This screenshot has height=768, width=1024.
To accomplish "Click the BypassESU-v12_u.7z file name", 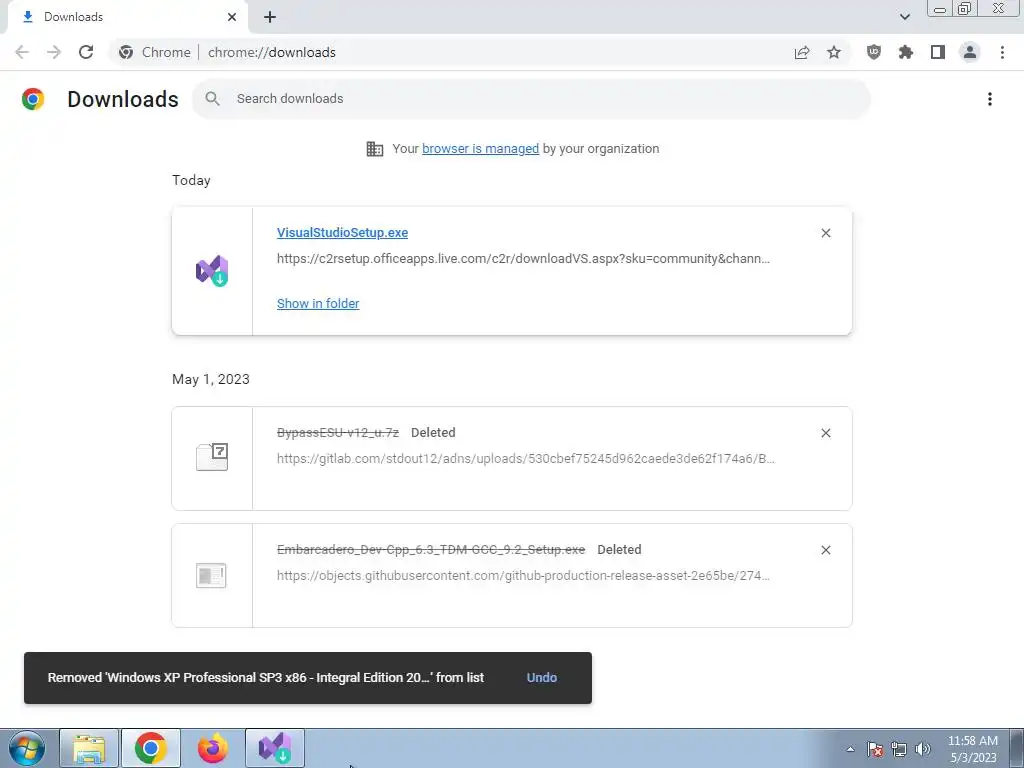I will coord(338,432).
